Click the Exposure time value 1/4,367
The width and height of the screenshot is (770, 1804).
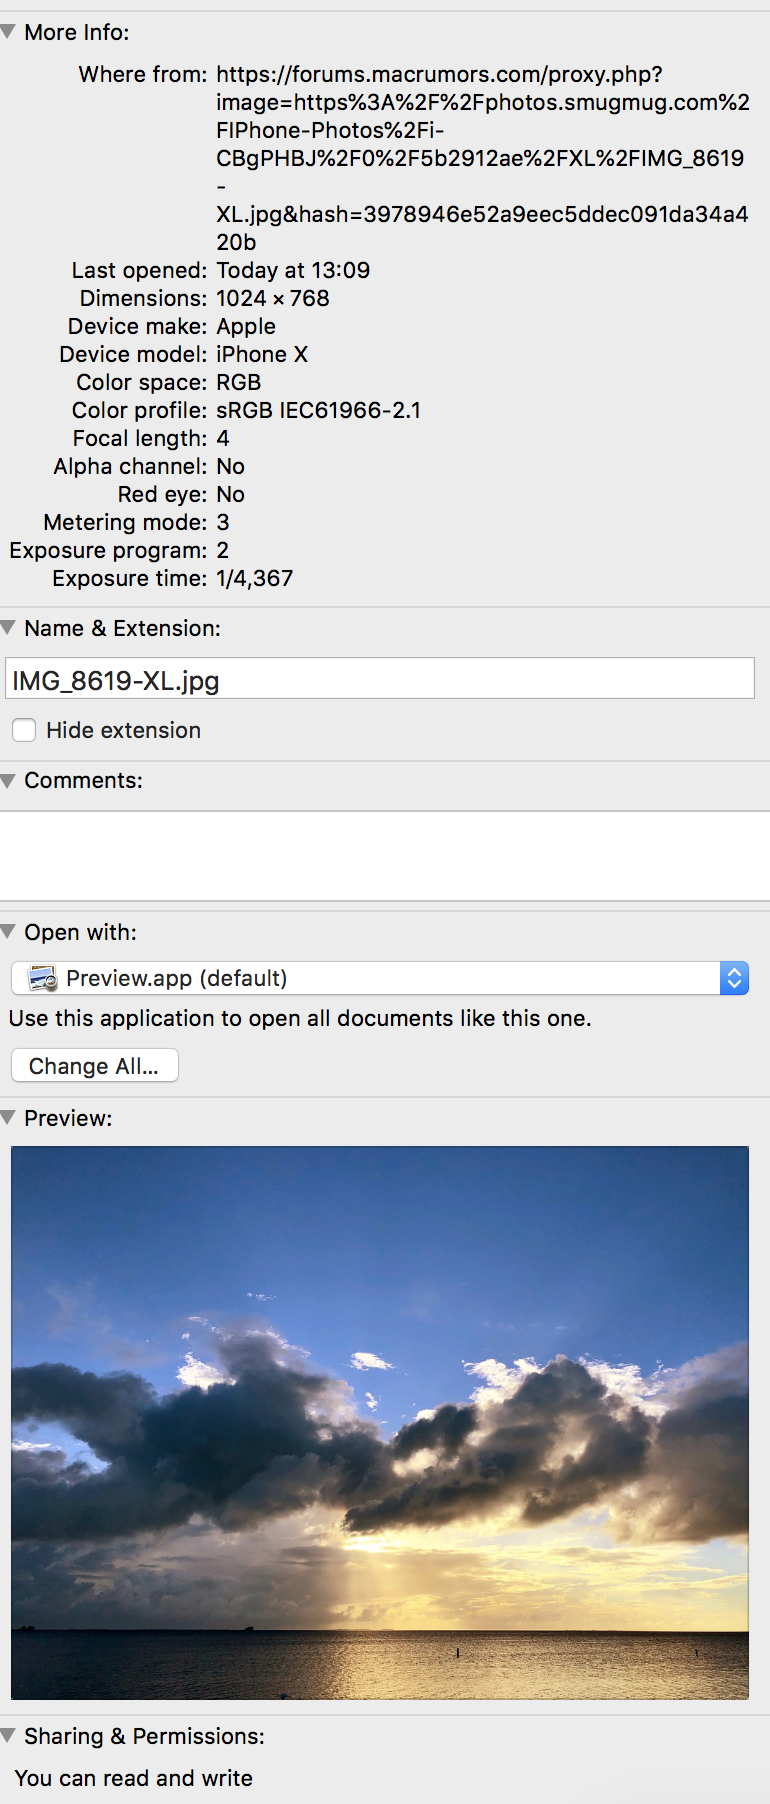(255, 578)
